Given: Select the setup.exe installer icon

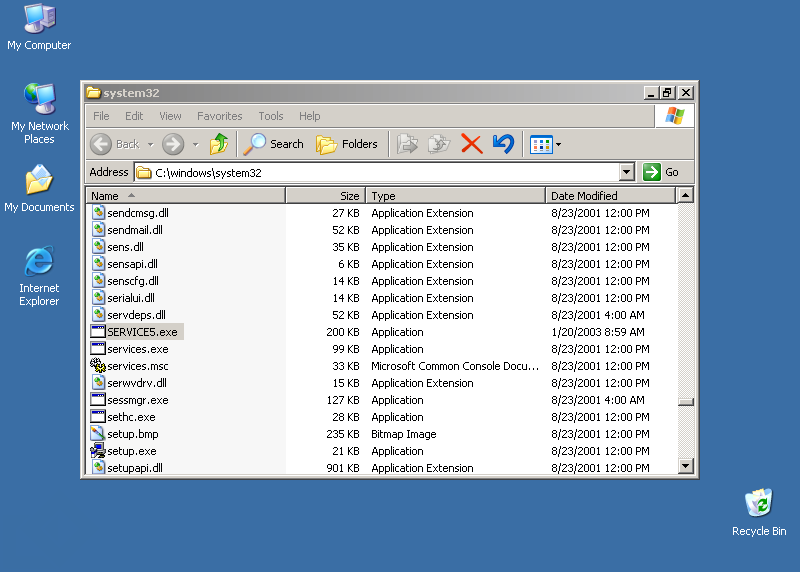Looking at the screenshot, I should (98, 451).
